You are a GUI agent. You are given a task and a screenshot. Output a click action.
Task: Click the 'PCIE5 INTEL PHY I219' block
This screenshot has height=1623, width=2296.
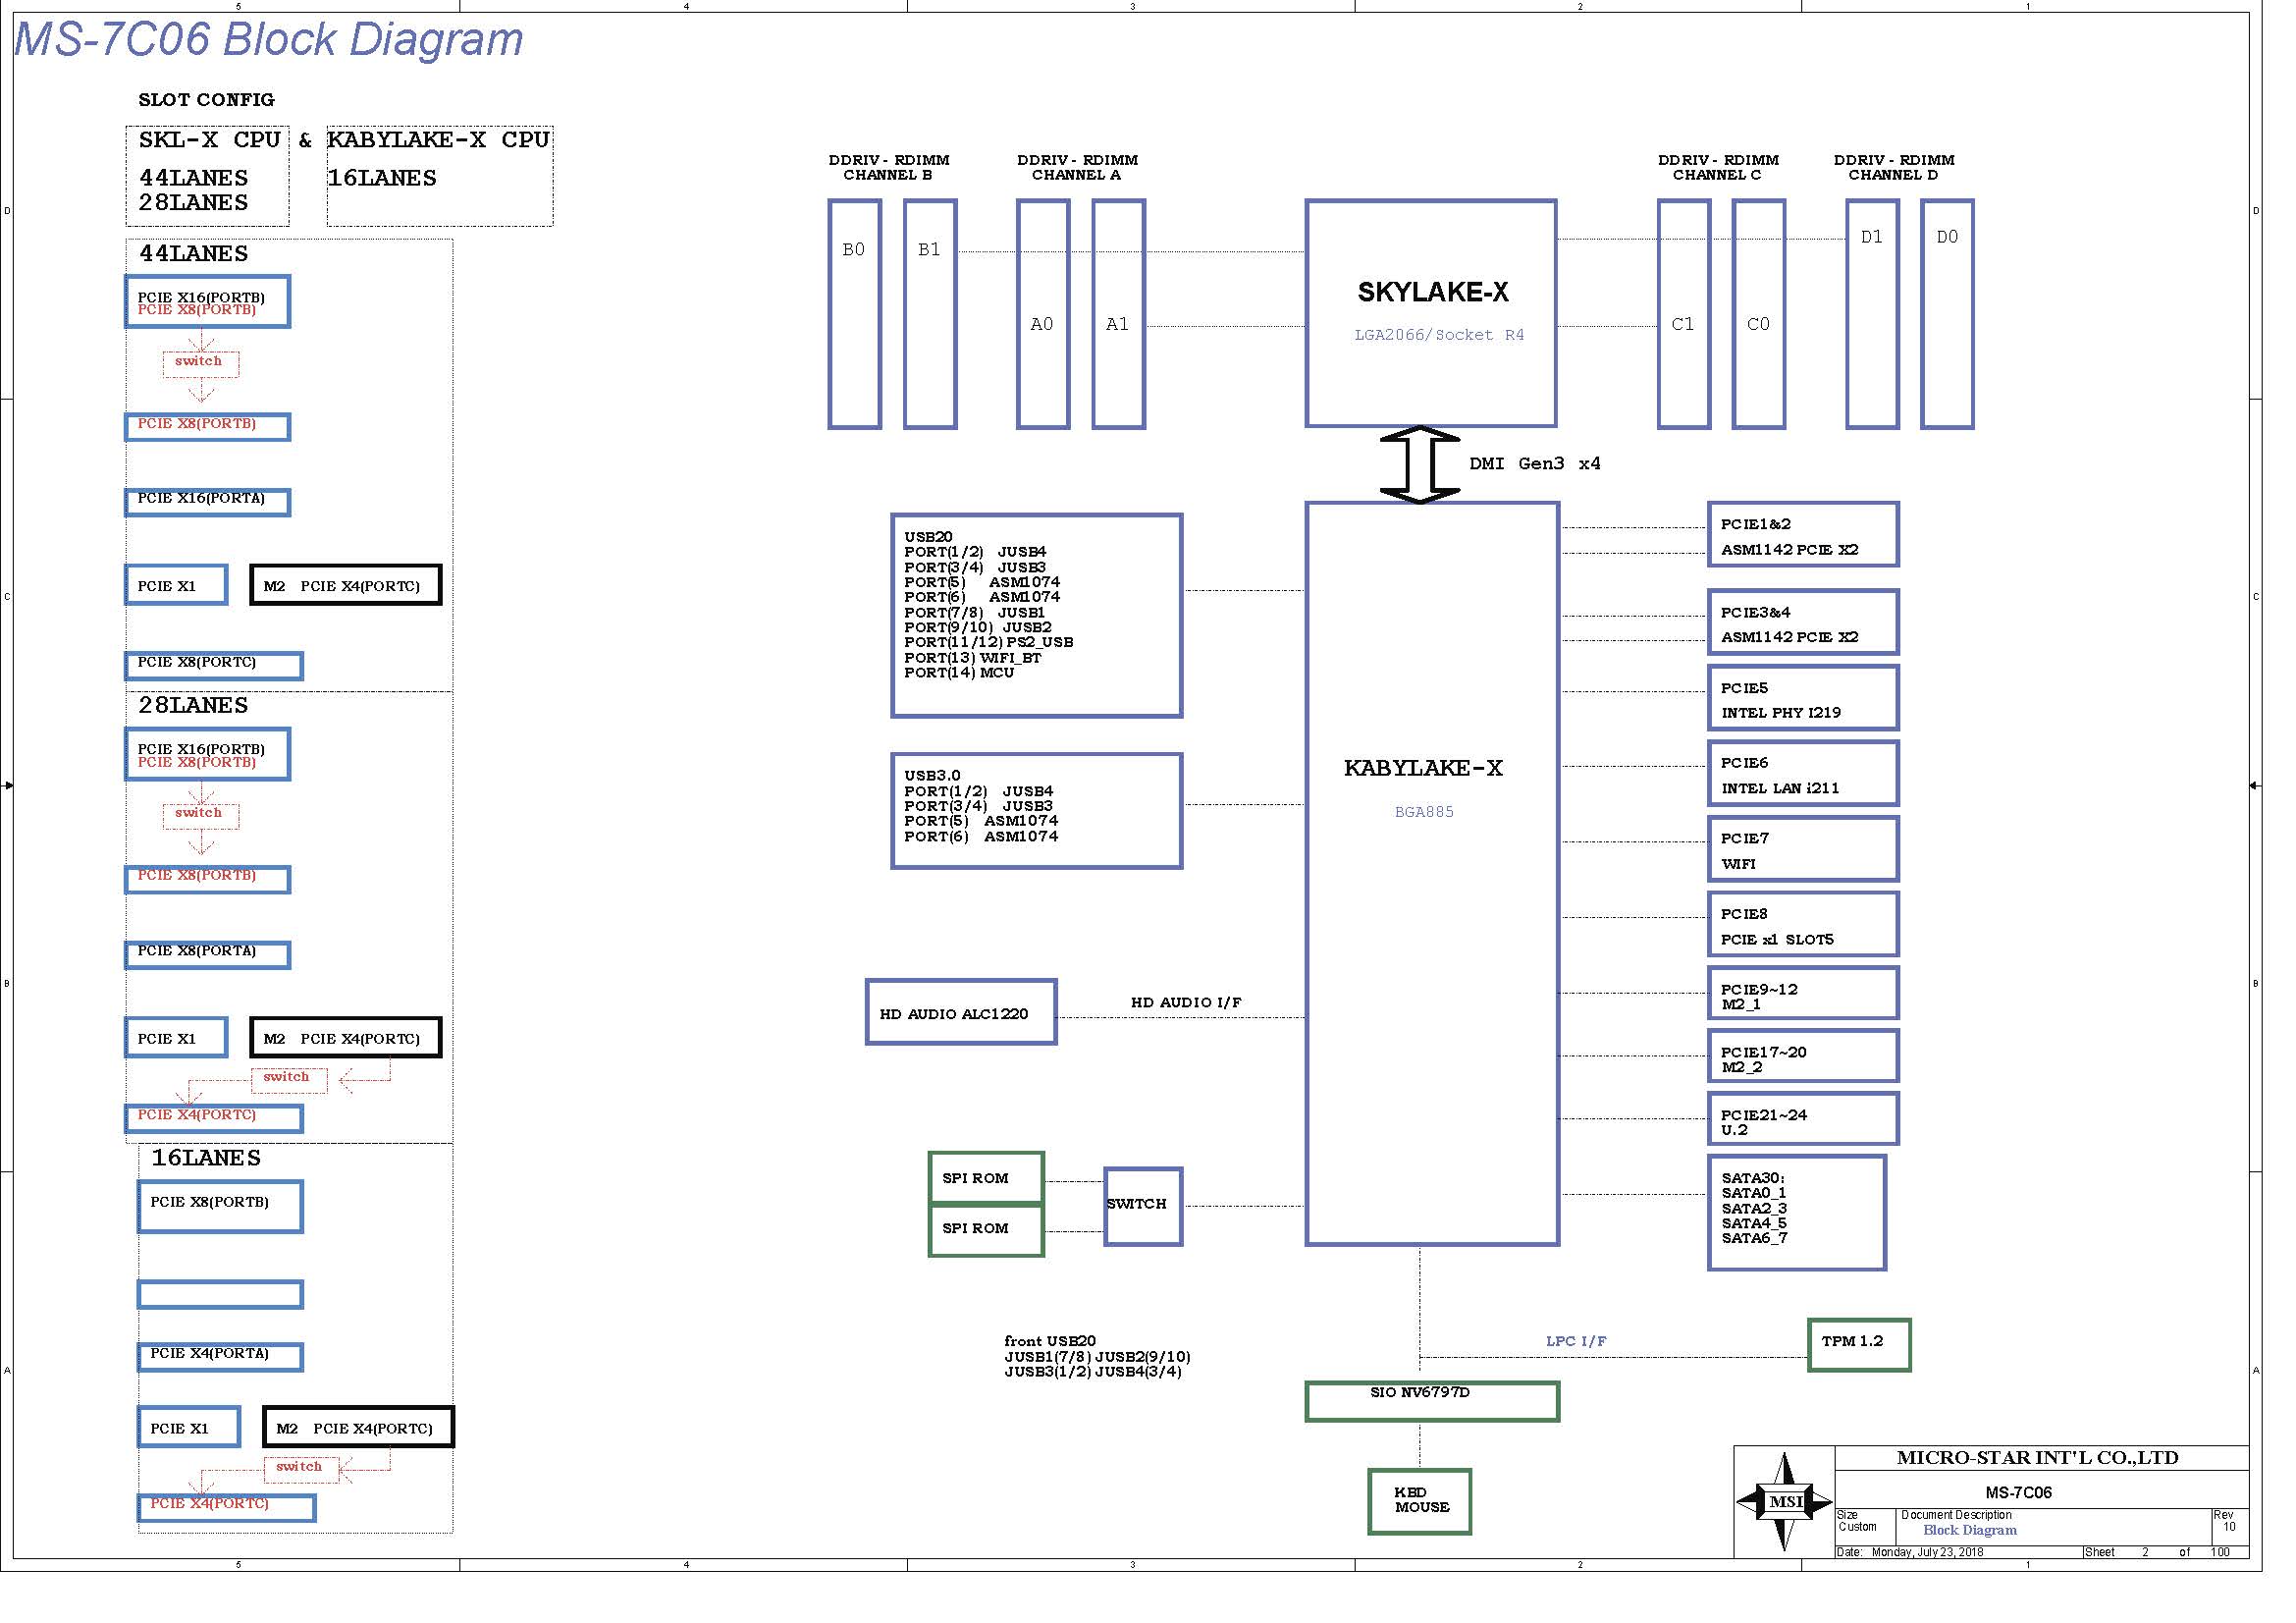click(1803, 698)
